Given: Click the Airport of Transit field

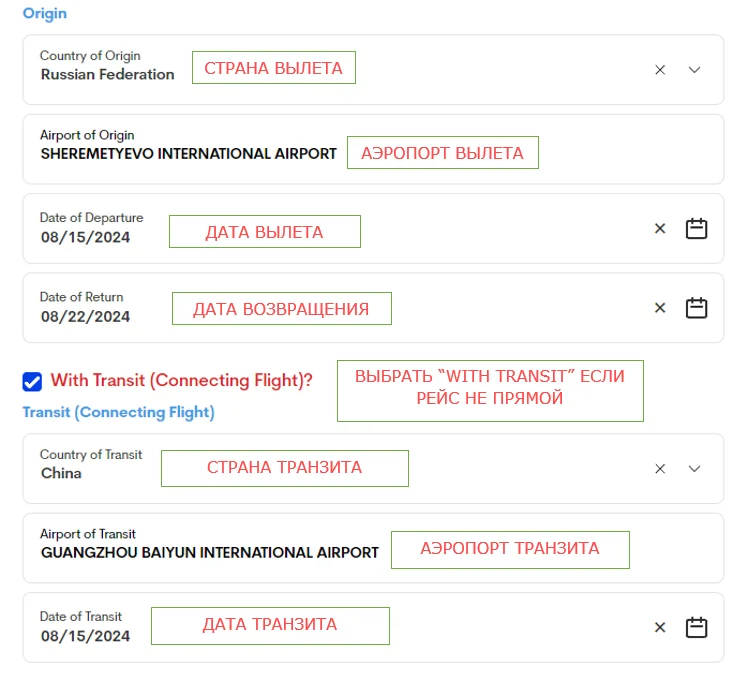Looking at the screenshot, I should click(209, 552).
